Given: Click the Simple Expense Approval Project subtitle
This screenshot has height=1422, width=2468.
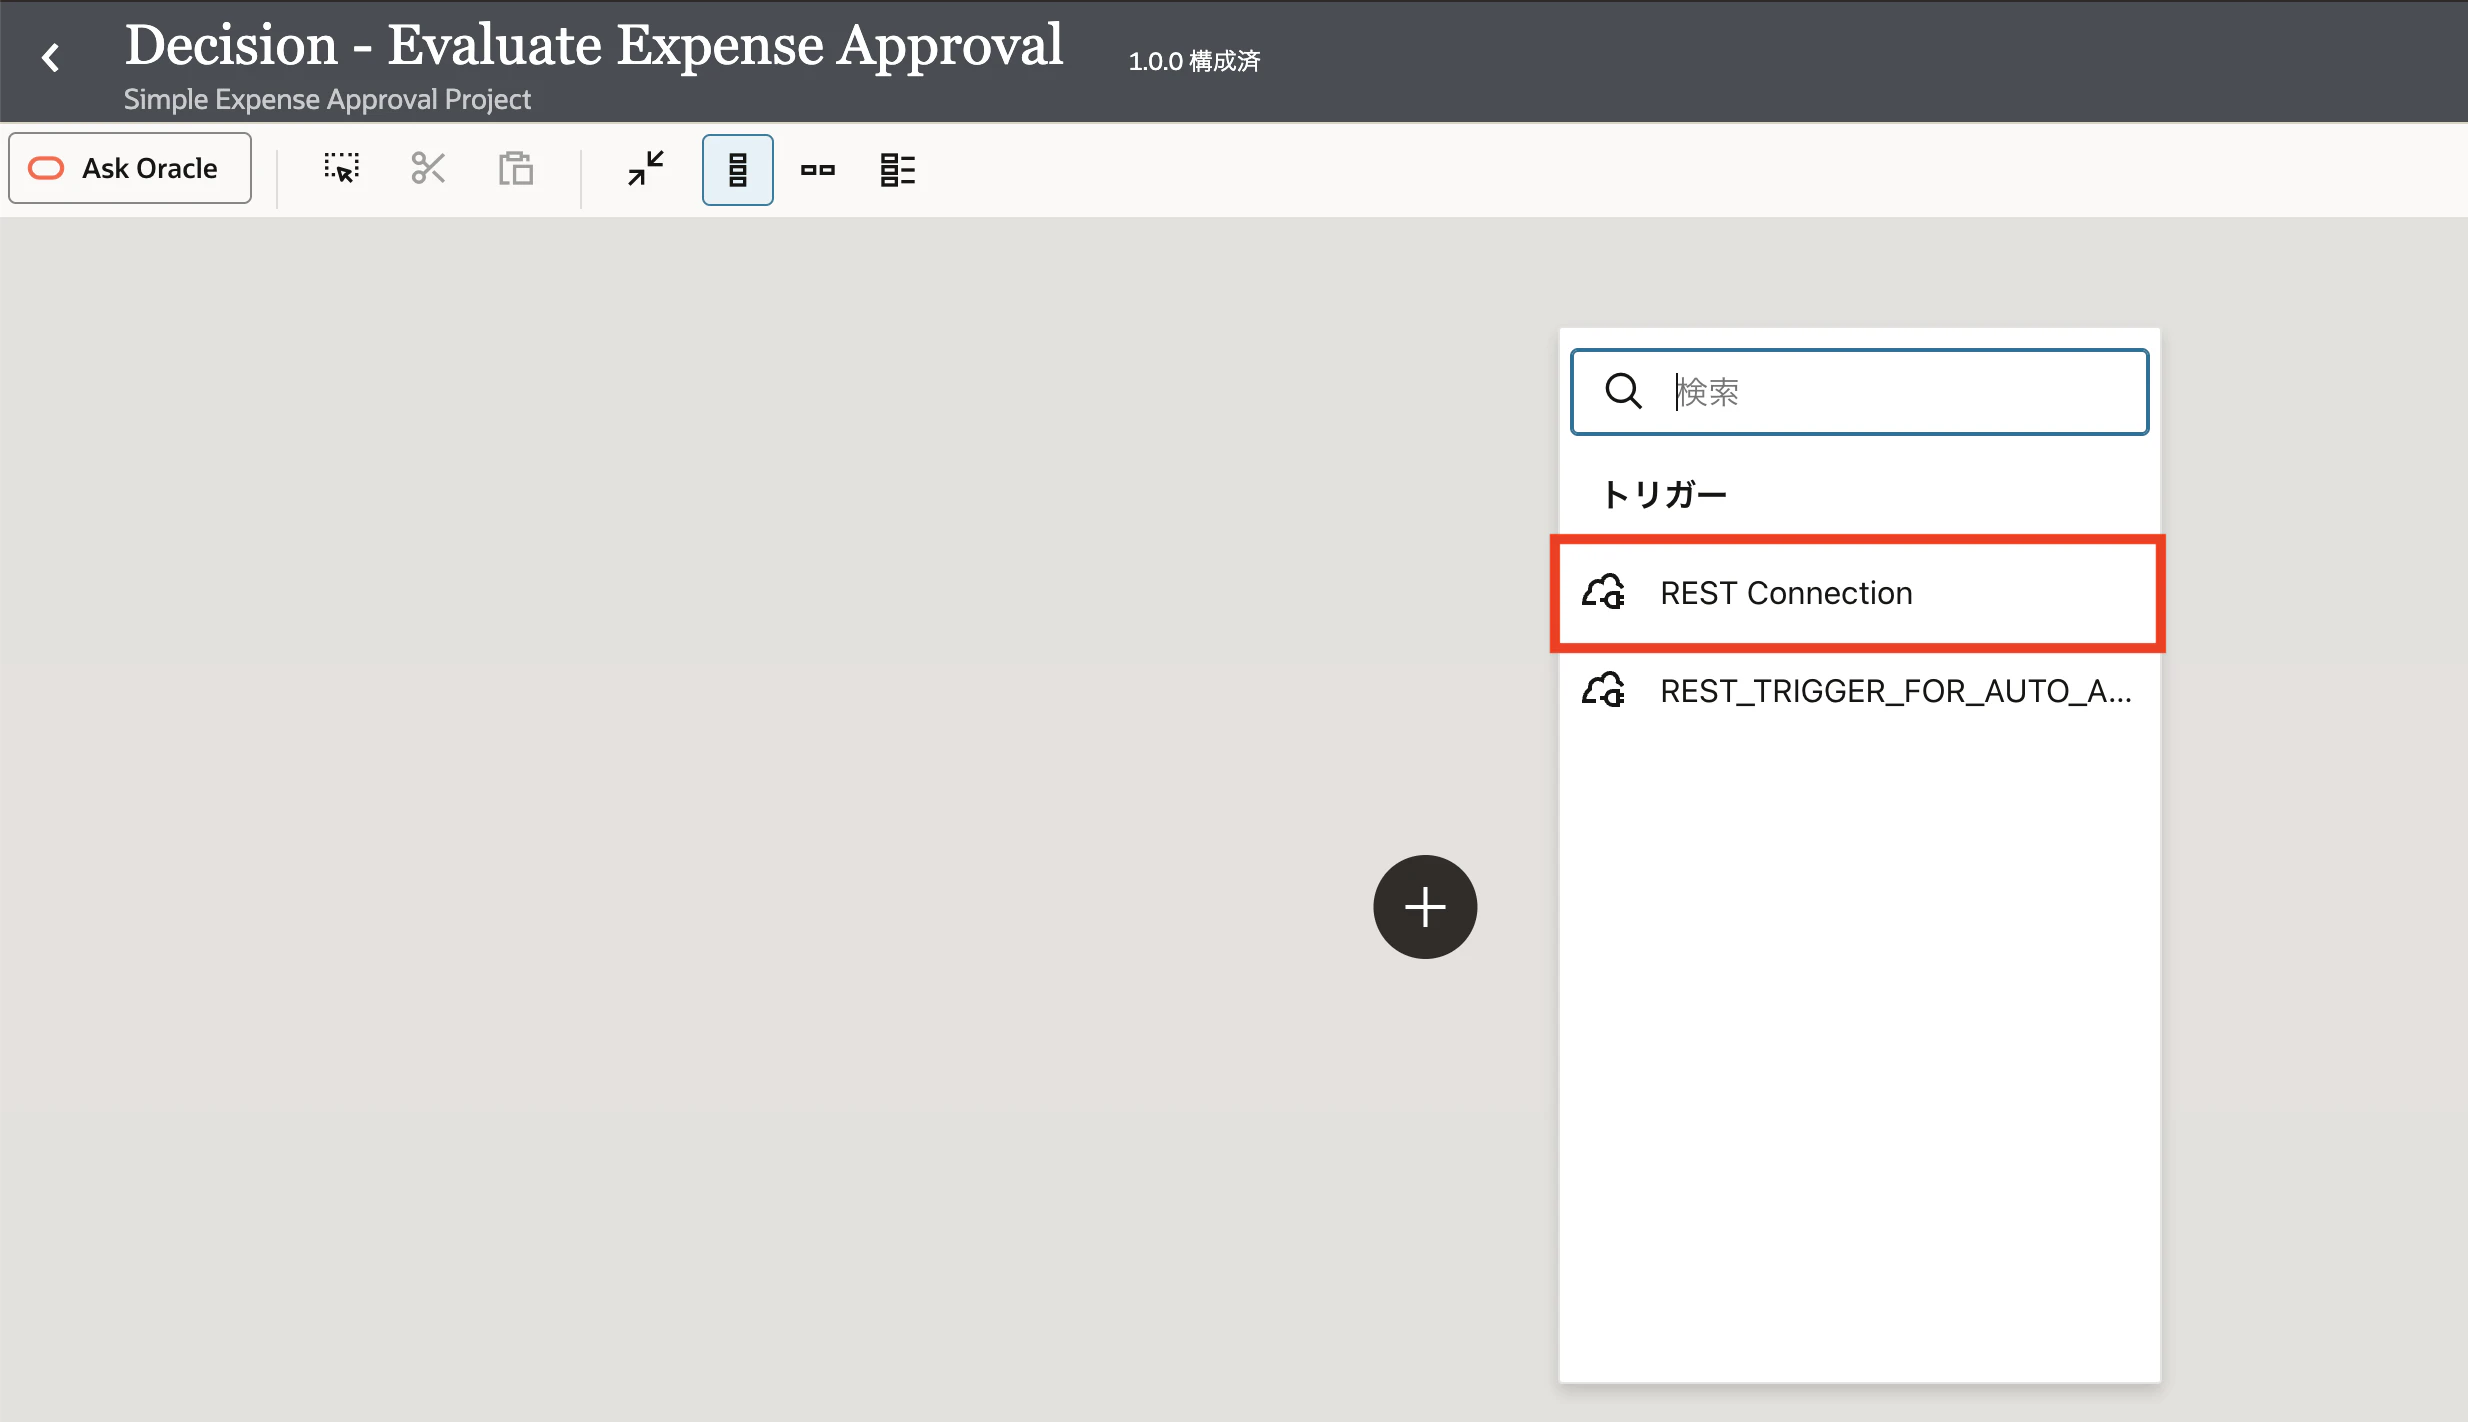Looking at the screenshot, I should coord(327,100).
